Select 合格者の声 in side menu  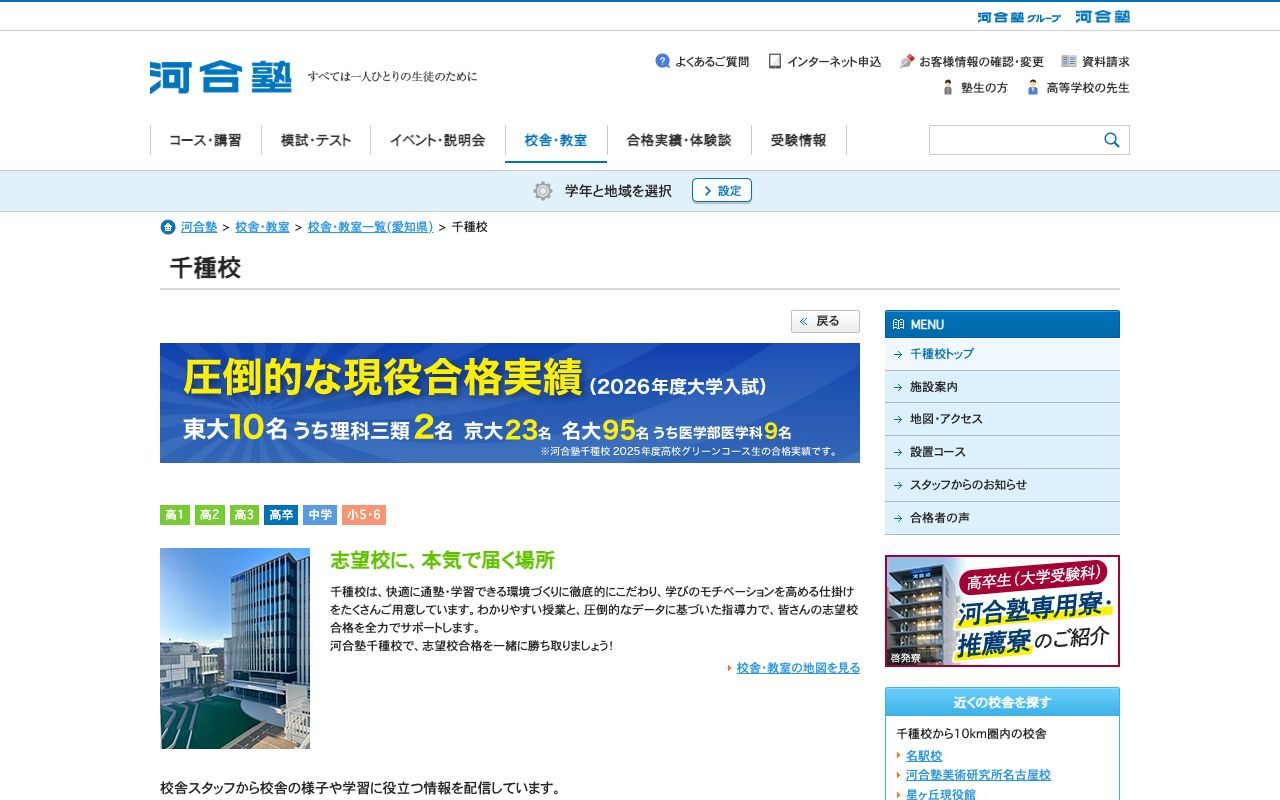pos(1002,518)
